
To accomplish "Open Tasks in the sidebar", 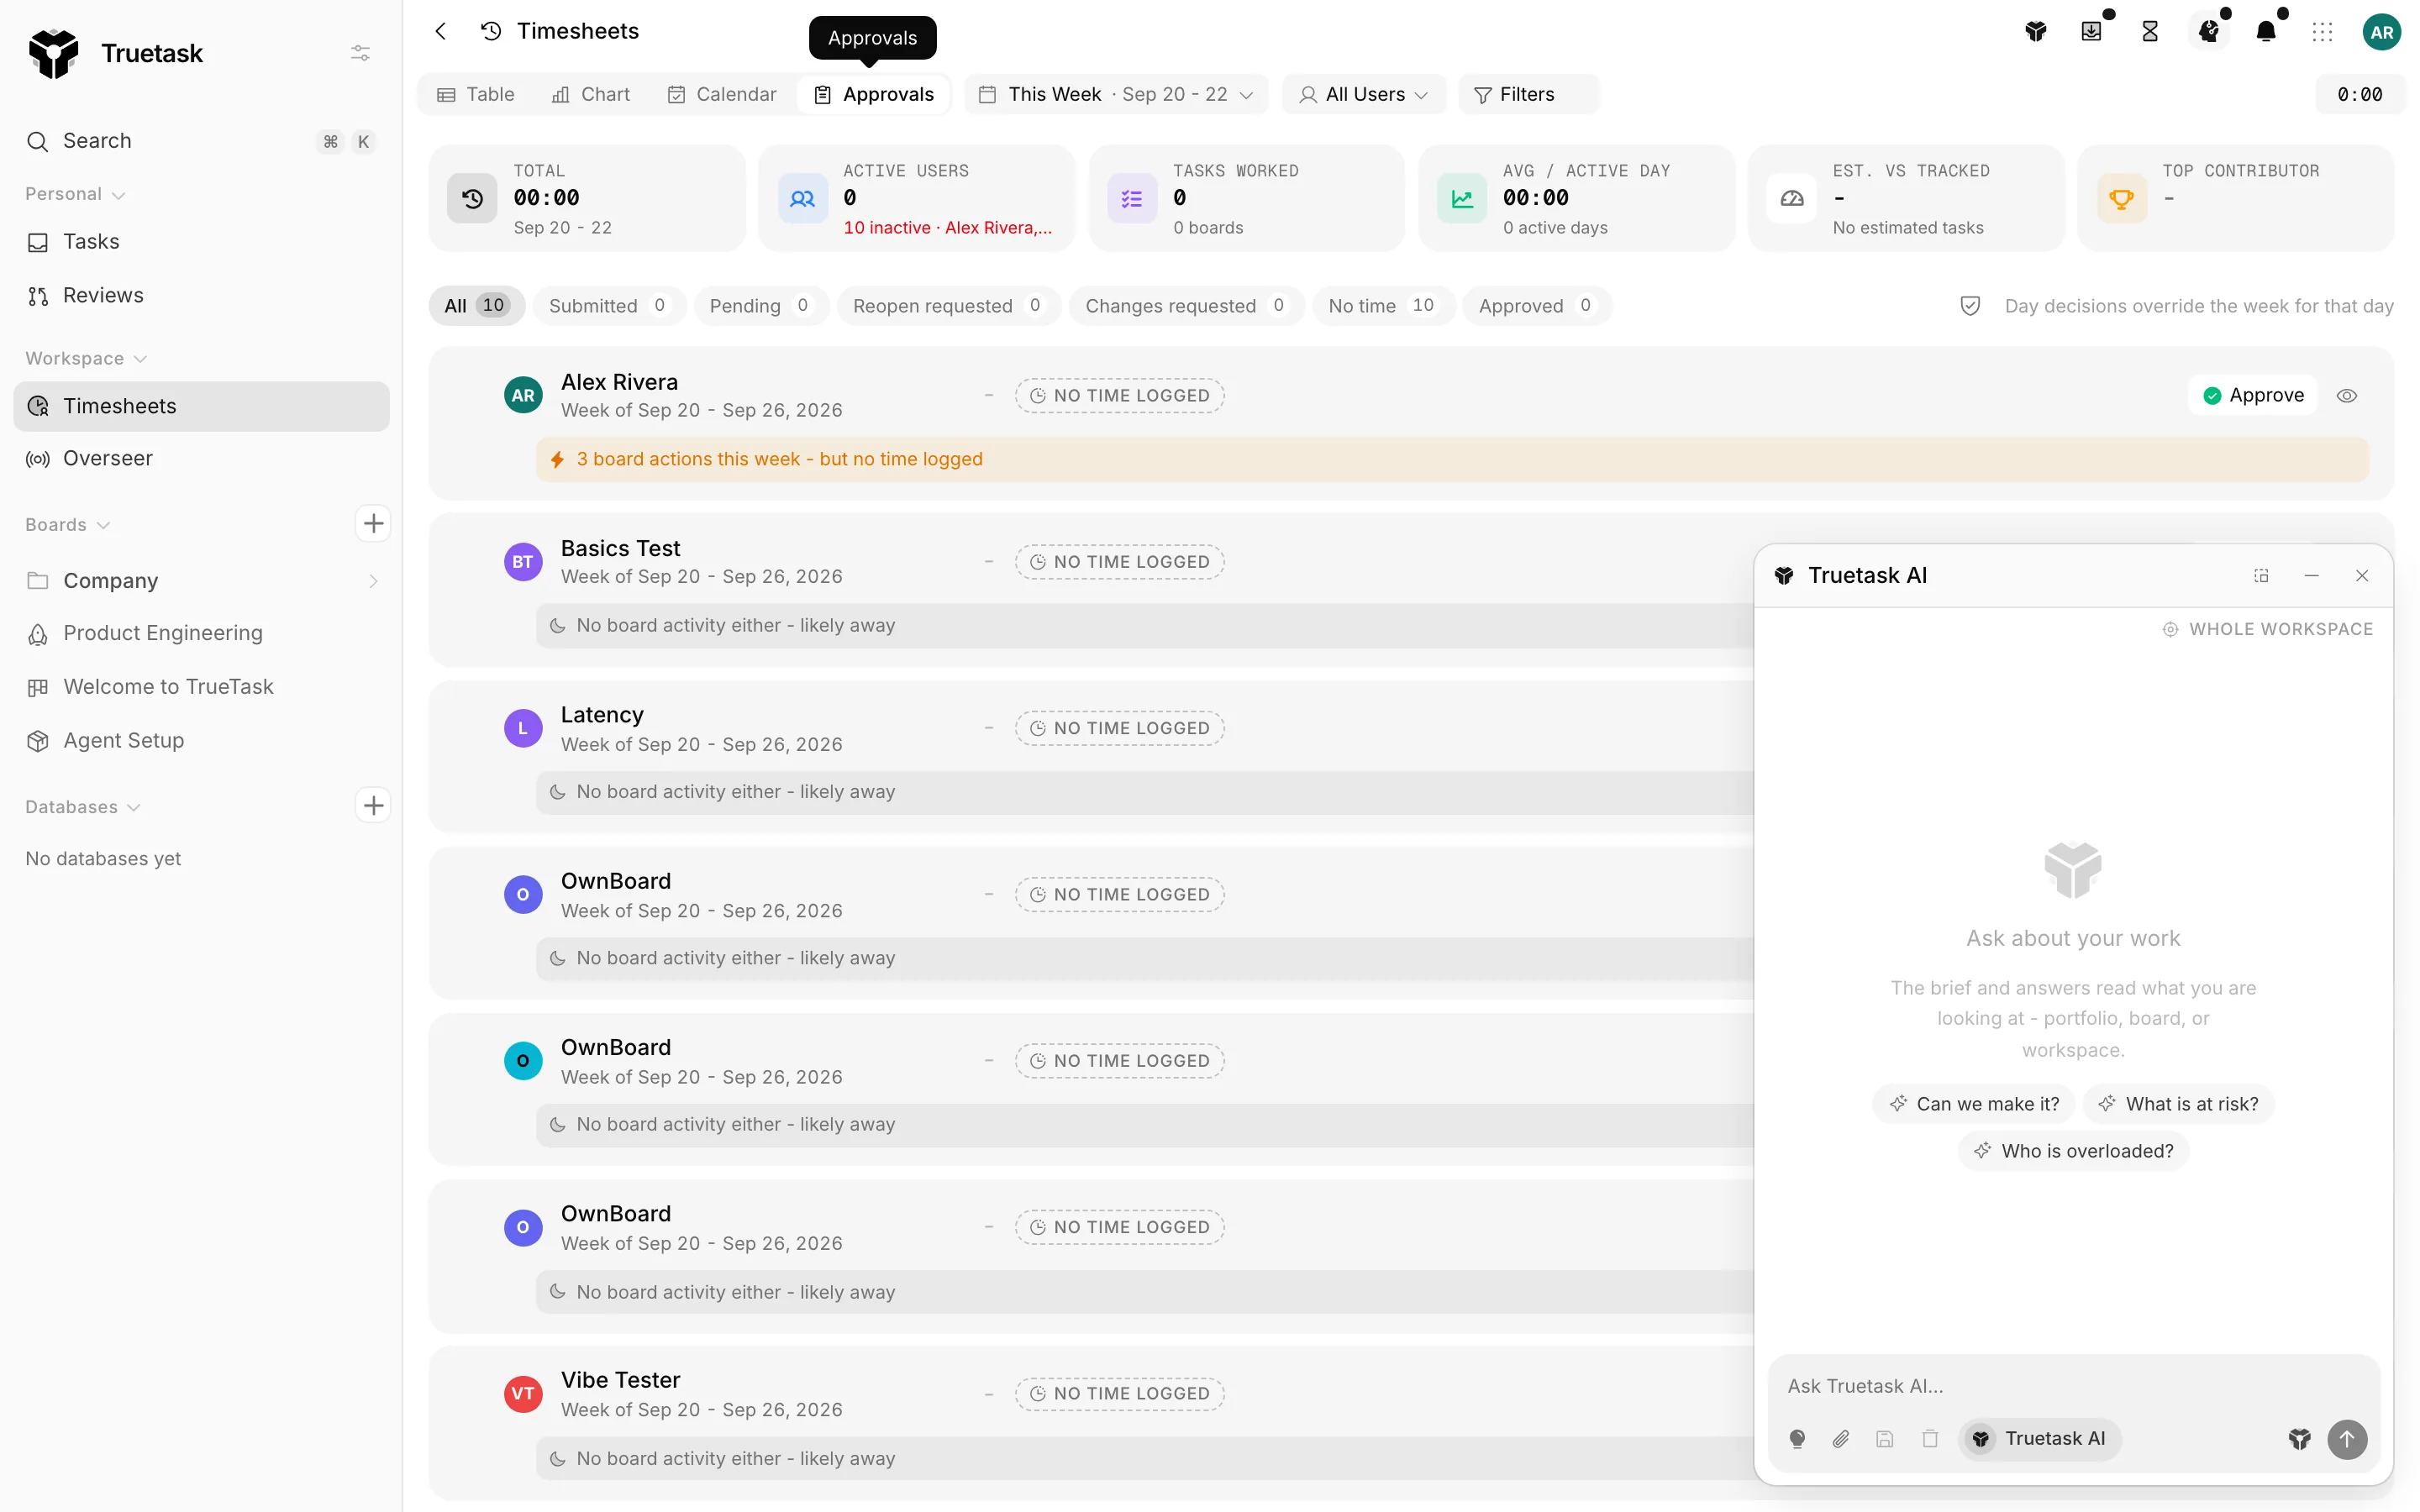I will 201,242.
